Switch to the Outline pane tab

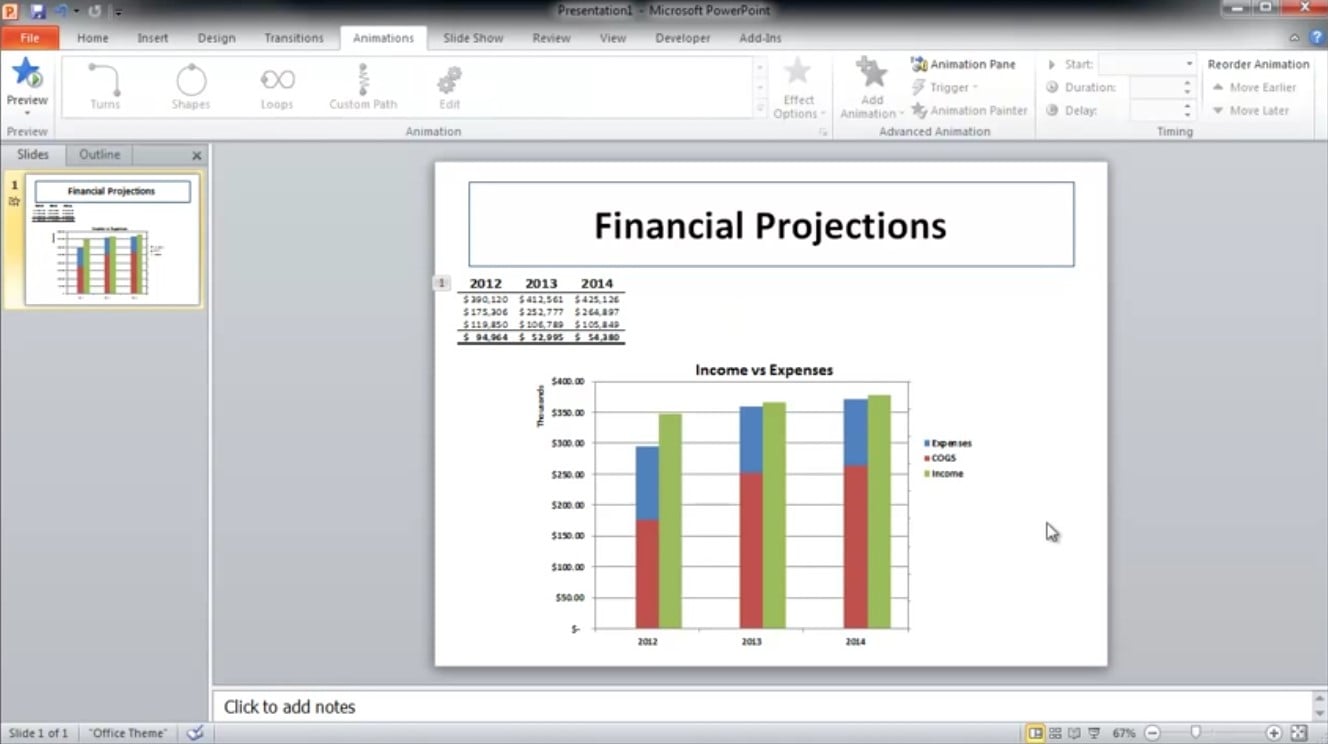click(99, 155)
